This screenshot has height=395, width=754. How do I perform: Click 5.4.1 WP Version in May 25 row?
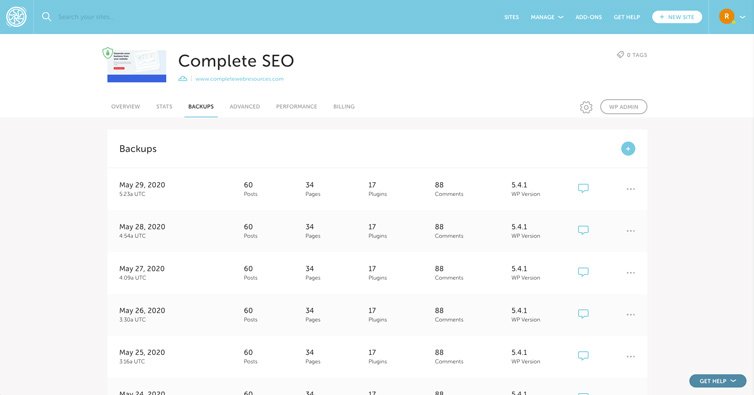point(526,356)
